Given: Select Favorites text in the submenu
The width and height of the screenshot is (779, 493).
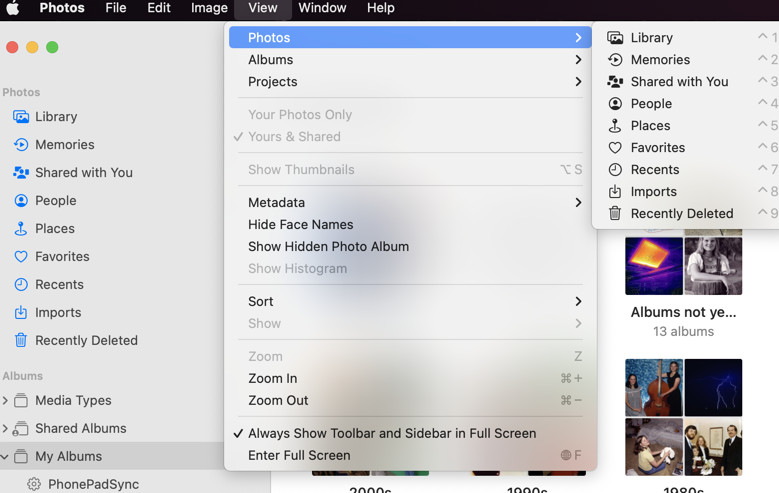Looking at the screenshot, I should pos(658,148).
